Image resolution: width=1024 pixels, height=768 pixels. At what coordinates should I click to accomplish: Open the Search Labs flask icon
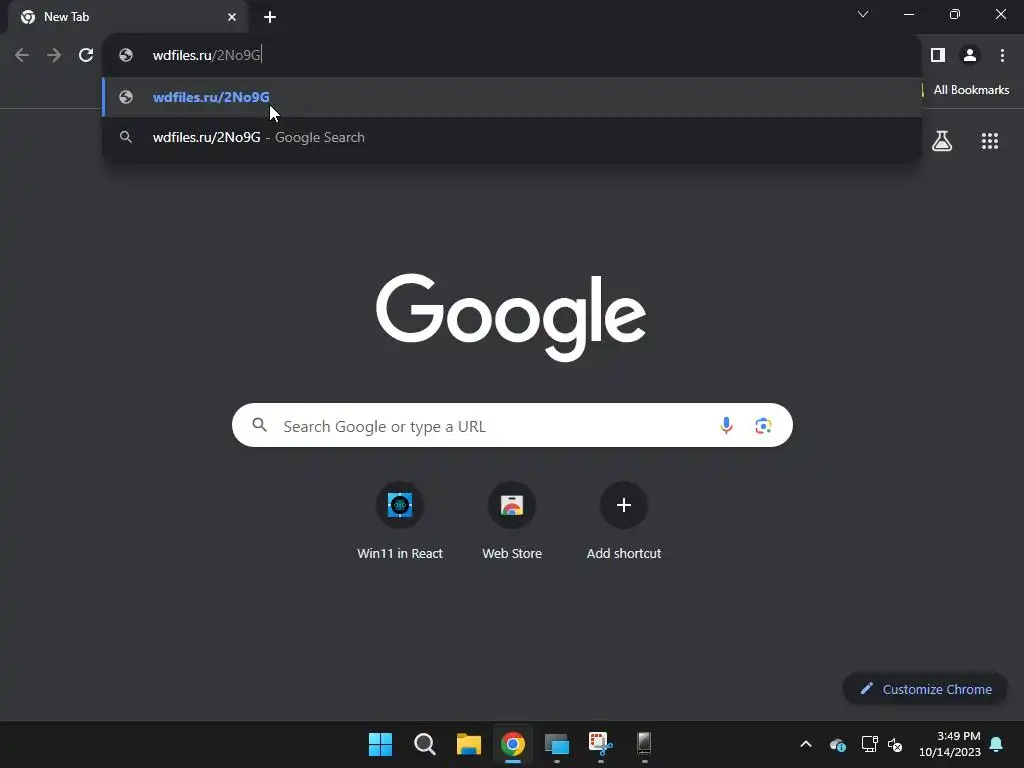coord(942,141)
